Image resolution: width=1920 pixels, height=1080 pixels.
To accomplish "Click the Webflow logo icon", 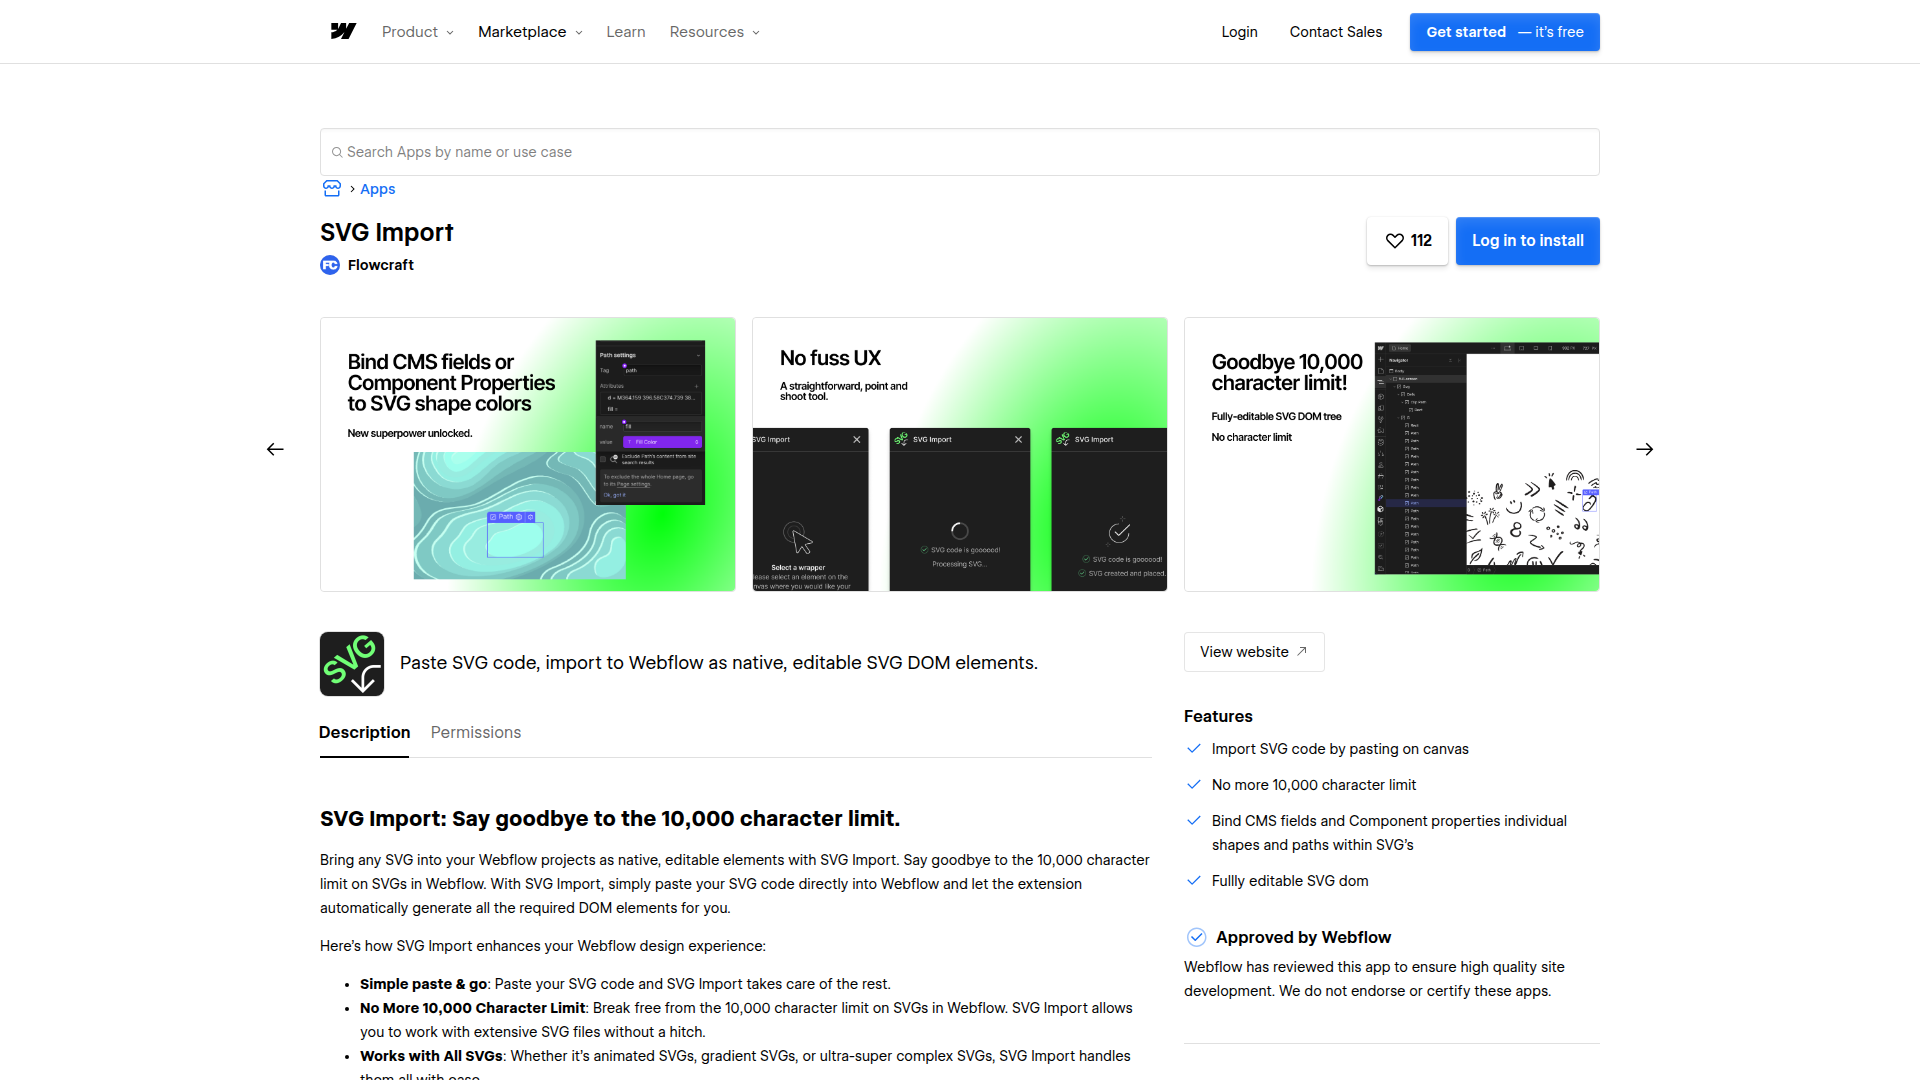I will [x=343, y=32].
